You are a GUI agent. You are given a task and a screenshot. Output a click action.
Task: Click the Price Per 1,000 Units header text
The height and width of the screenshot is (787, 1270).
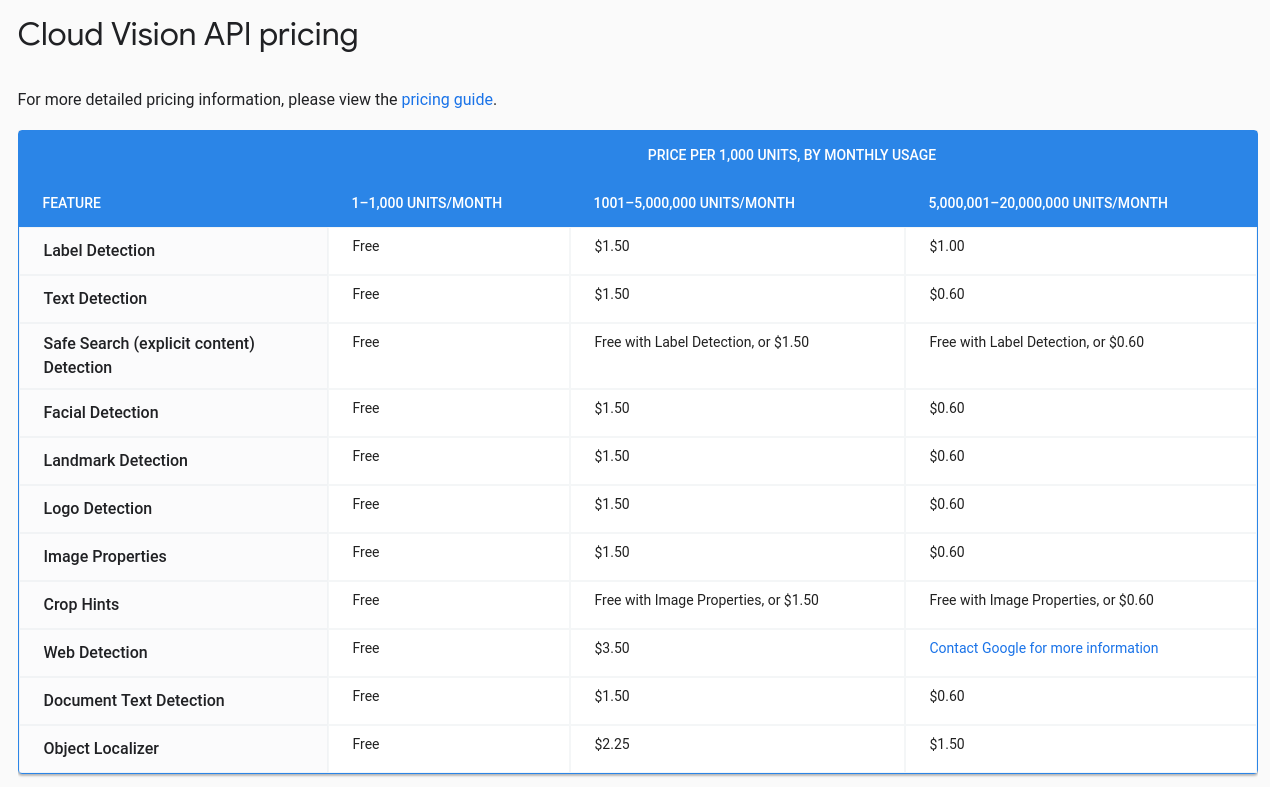[791, 155]
